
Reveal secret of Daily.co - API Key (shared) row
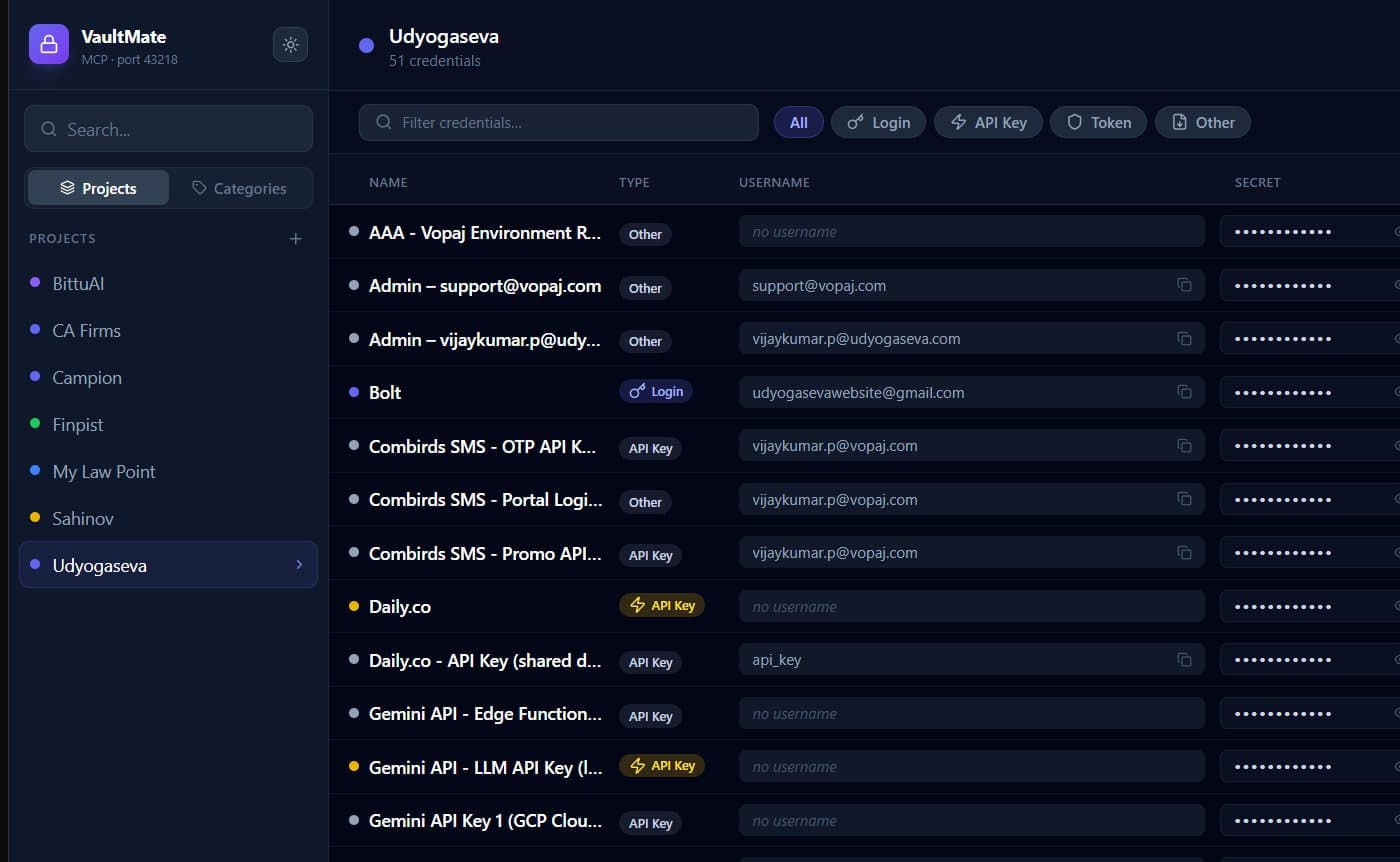click(1396, 660)
